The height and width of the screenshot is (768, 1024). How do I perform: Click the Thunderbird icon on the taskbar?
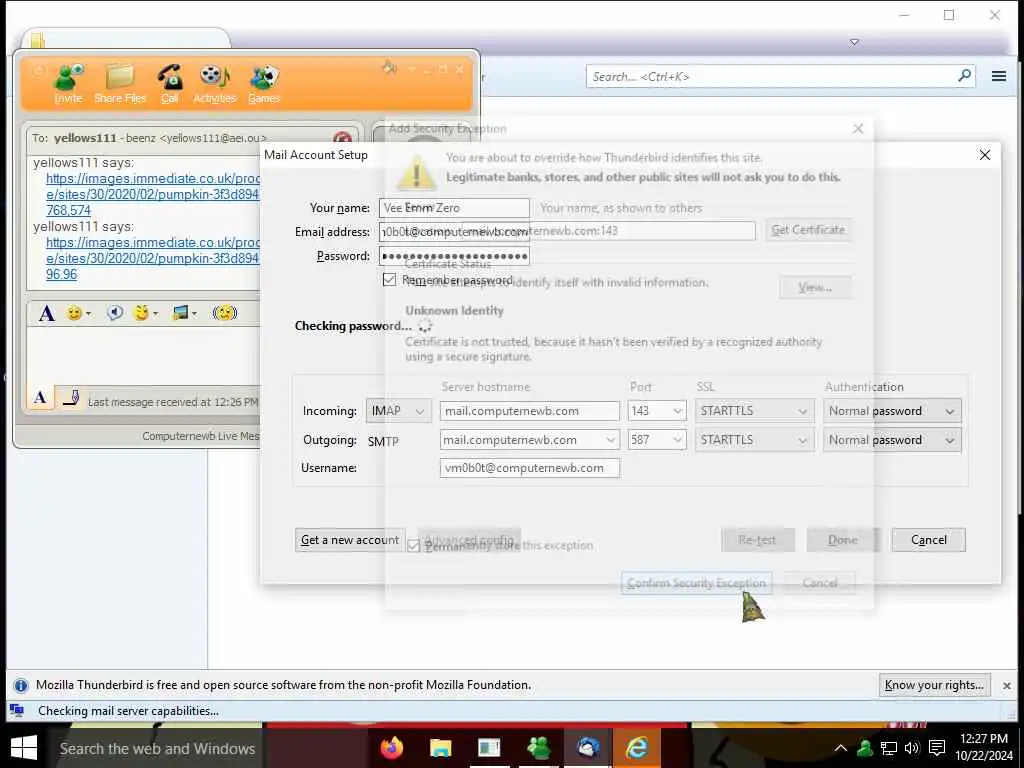[x=587, y=747]
